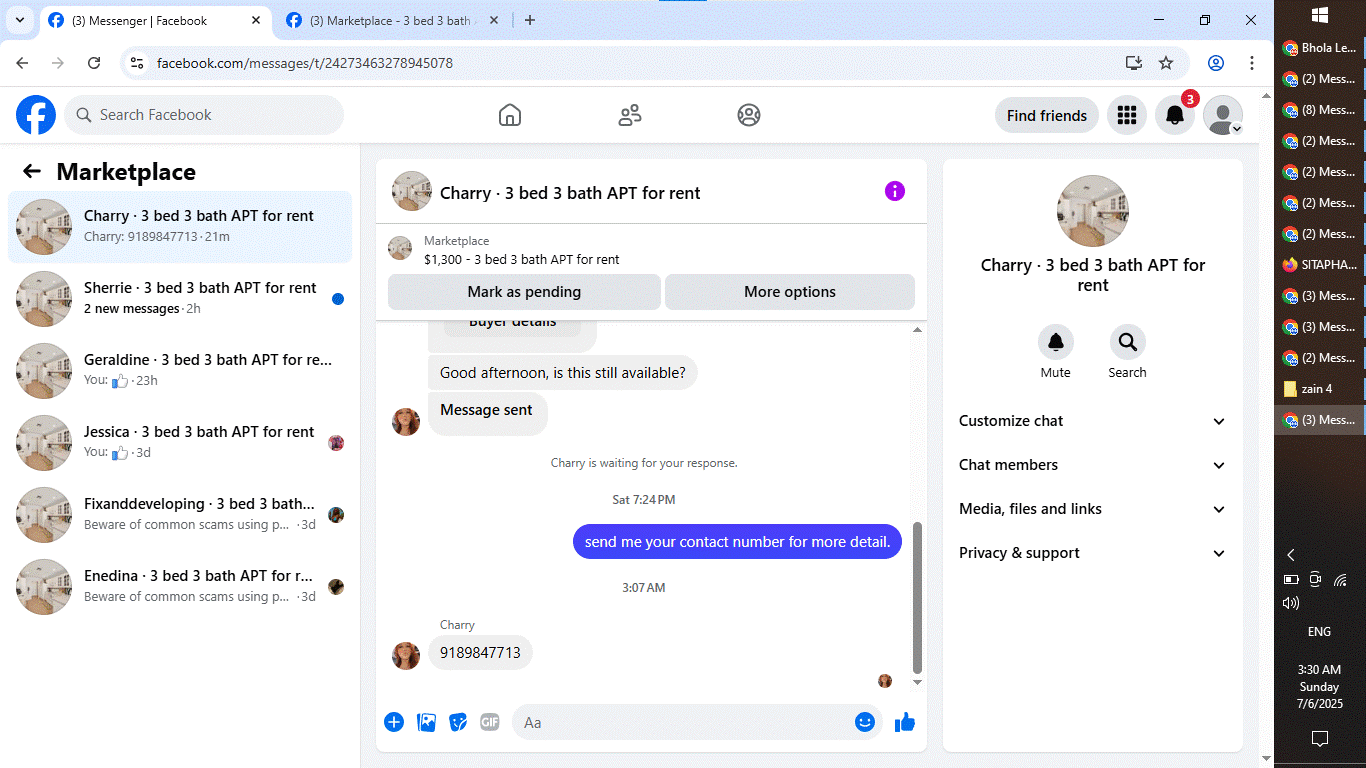Click the 'Good afternoon, is this still available?' message
The height and width of the screenshot is (768, 1366).
(563, 373)
